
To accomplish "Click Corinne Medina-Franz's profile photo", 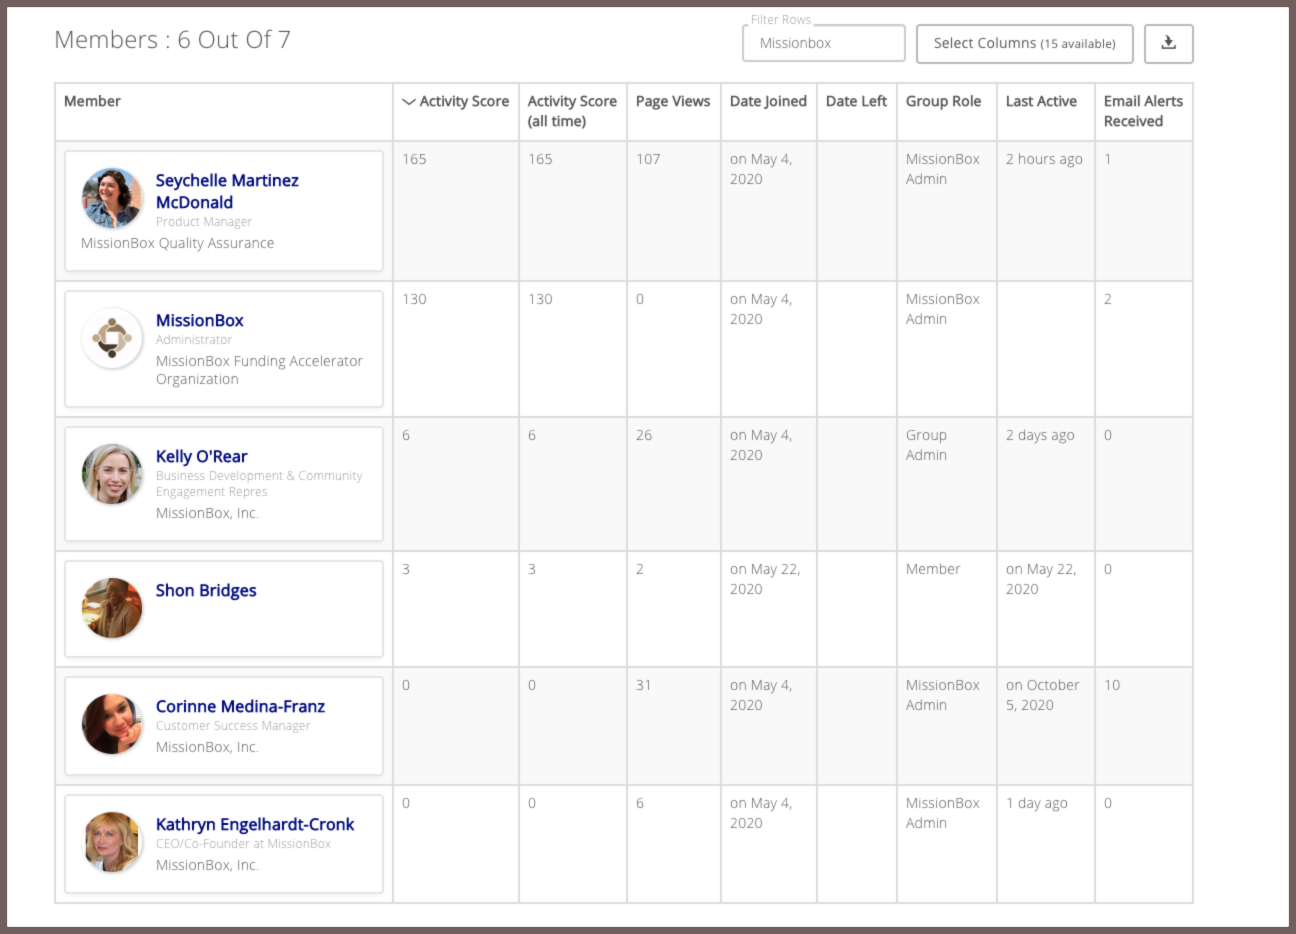I will 112,724.
